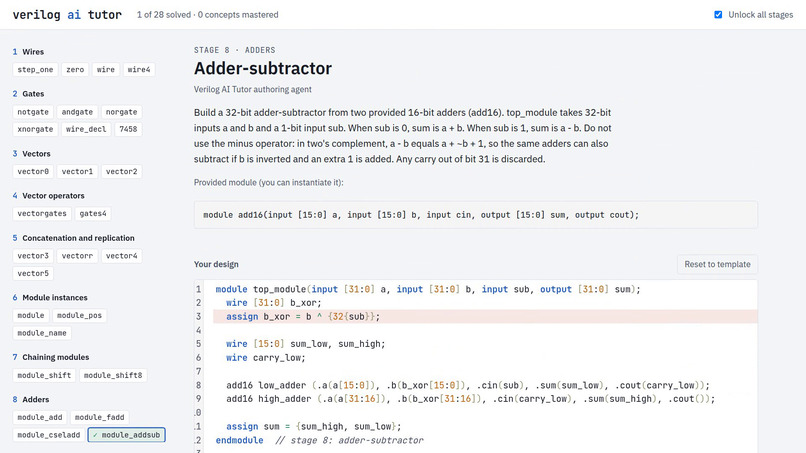This screenshot has width=806, height=453.
Task: Open the vector4 problem
Action: coord(121,256)
